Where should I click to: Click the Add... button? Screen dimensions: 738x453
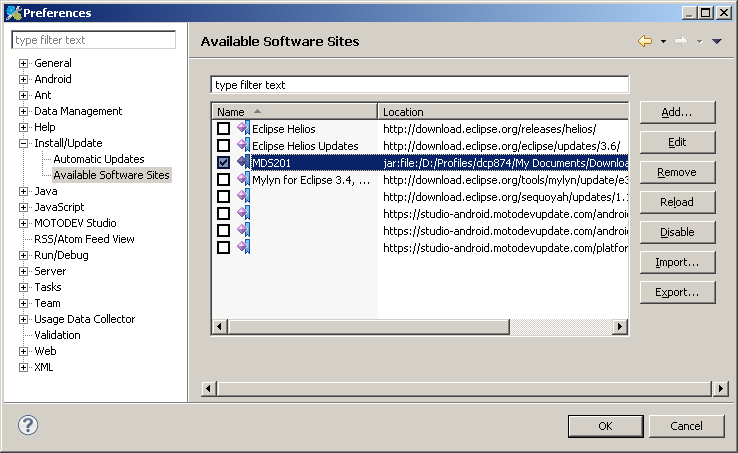click(677, 112)
